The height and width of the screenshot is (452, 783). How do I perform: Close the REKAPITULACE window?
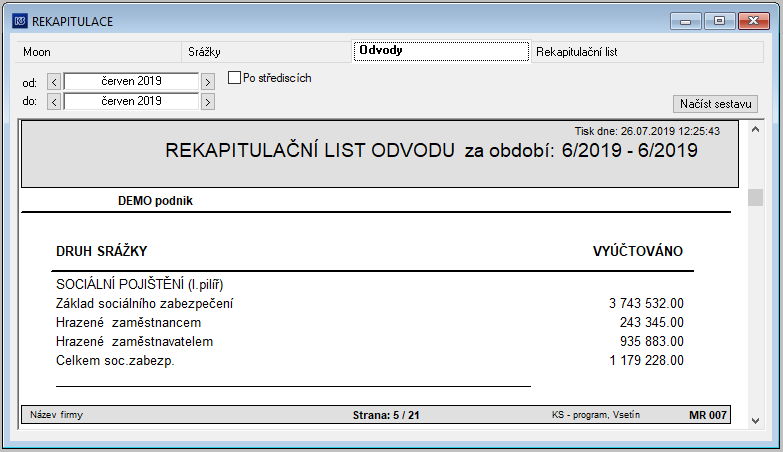(754, 21)
